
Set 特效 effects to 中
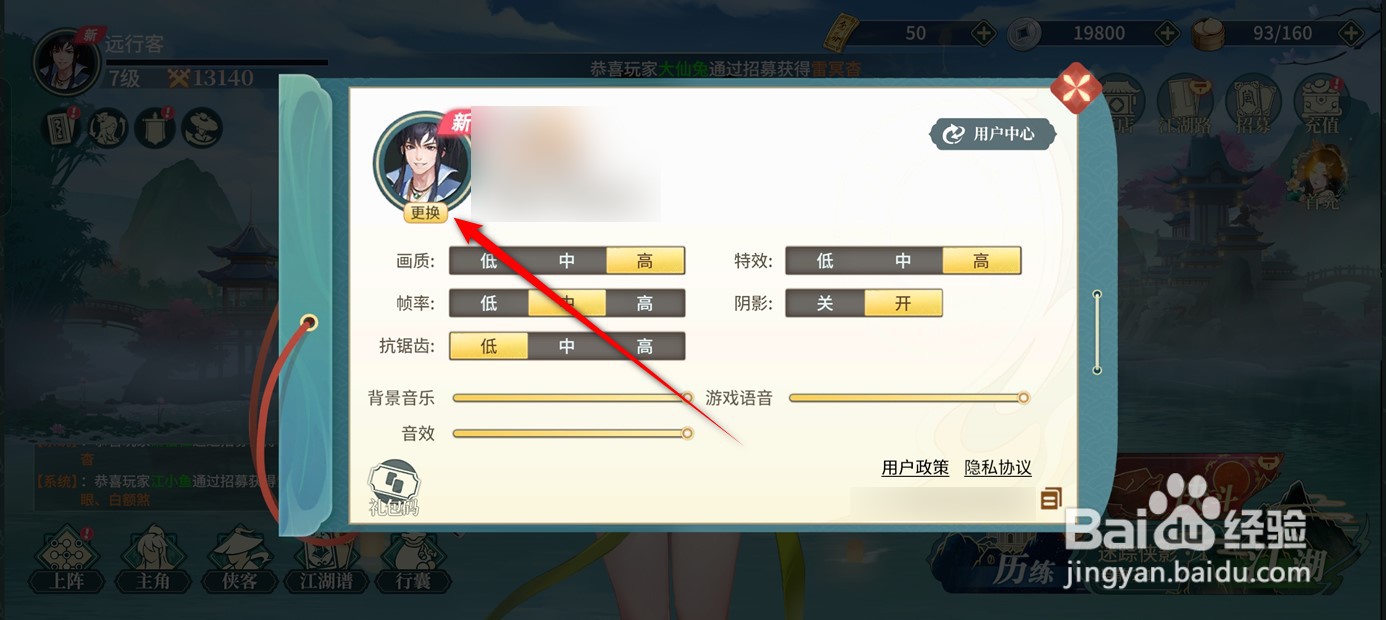point(903,261)
